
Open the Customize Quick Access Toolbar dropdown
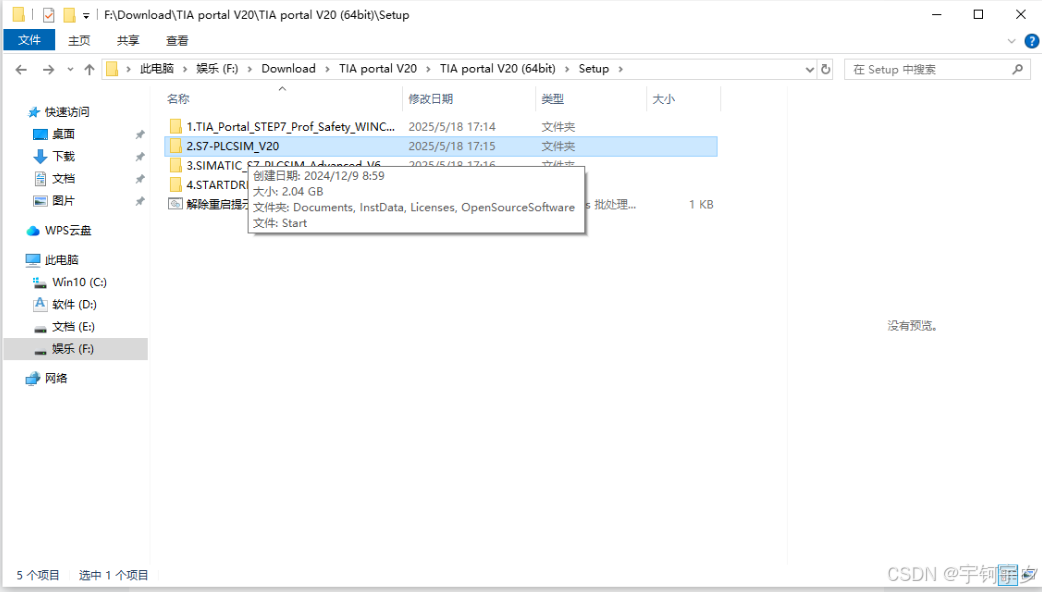(x=86, y=15)
